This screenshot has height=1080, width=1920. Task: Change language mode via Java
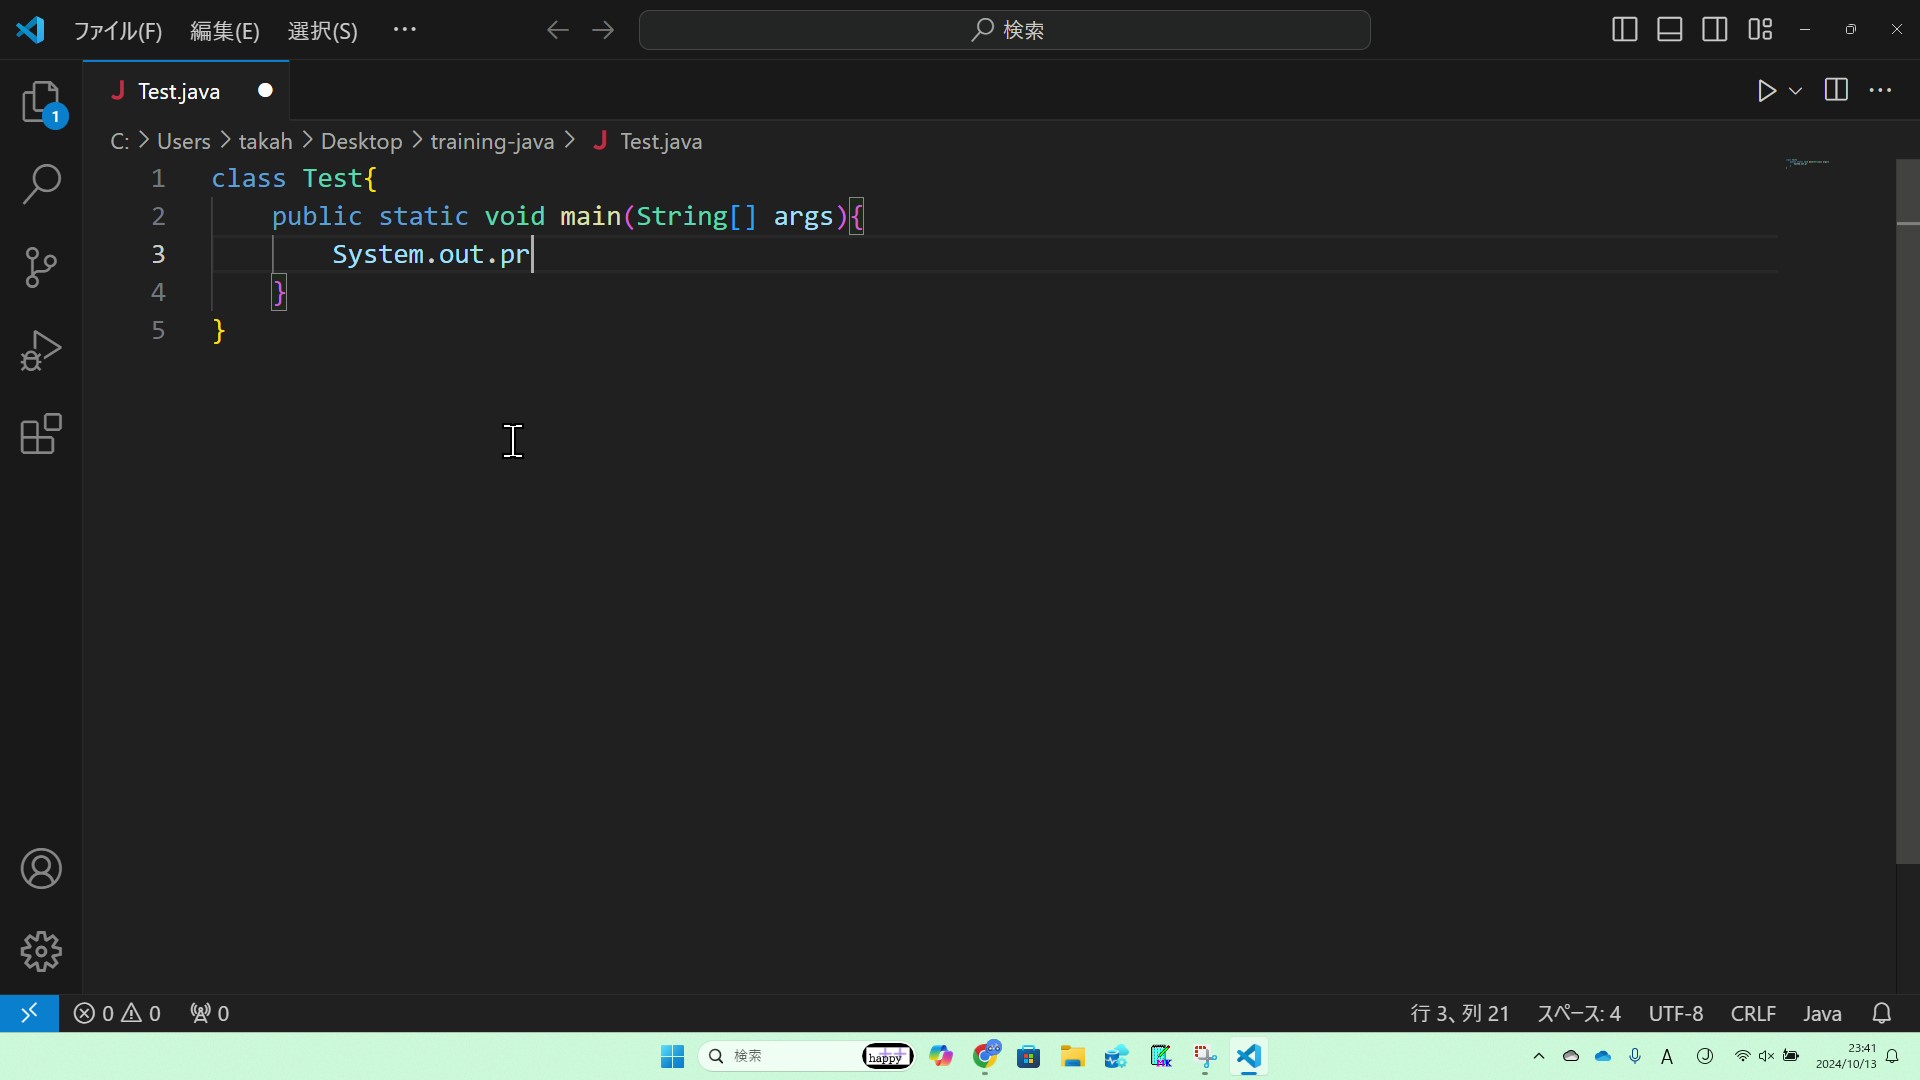click(x=1822, y=1014)
